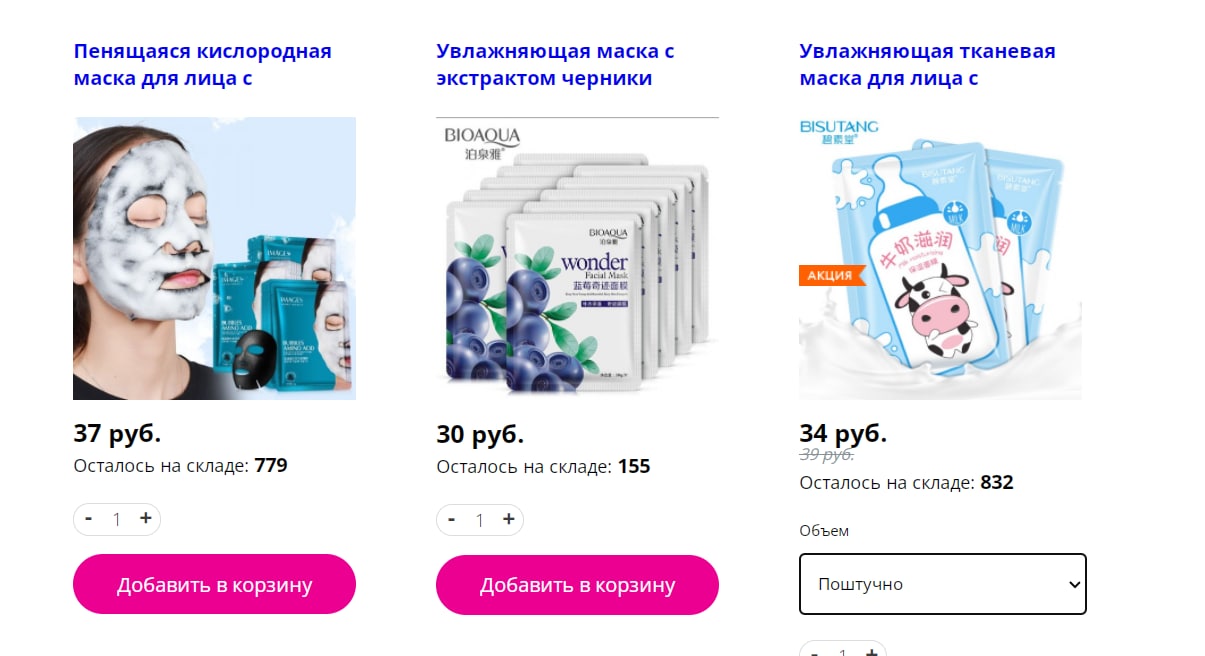Click the quantity field of the foaming mask

(x=117, y=519)
